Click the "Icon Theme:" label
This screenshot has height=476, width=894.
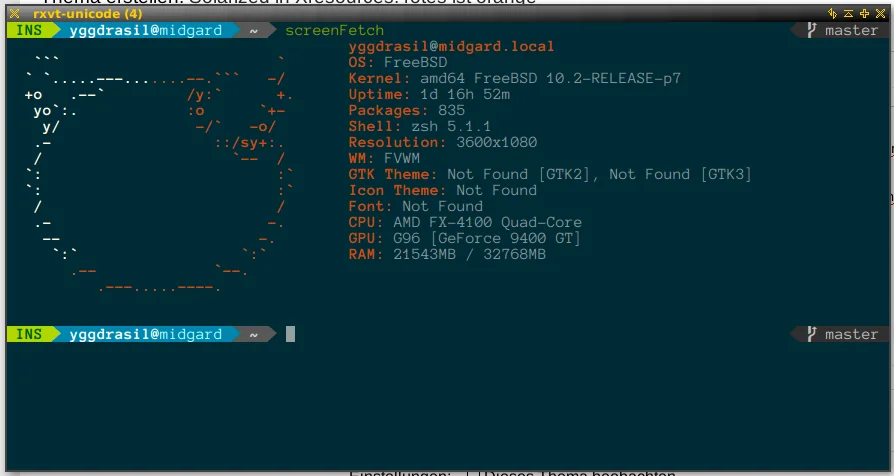[397, 190]
